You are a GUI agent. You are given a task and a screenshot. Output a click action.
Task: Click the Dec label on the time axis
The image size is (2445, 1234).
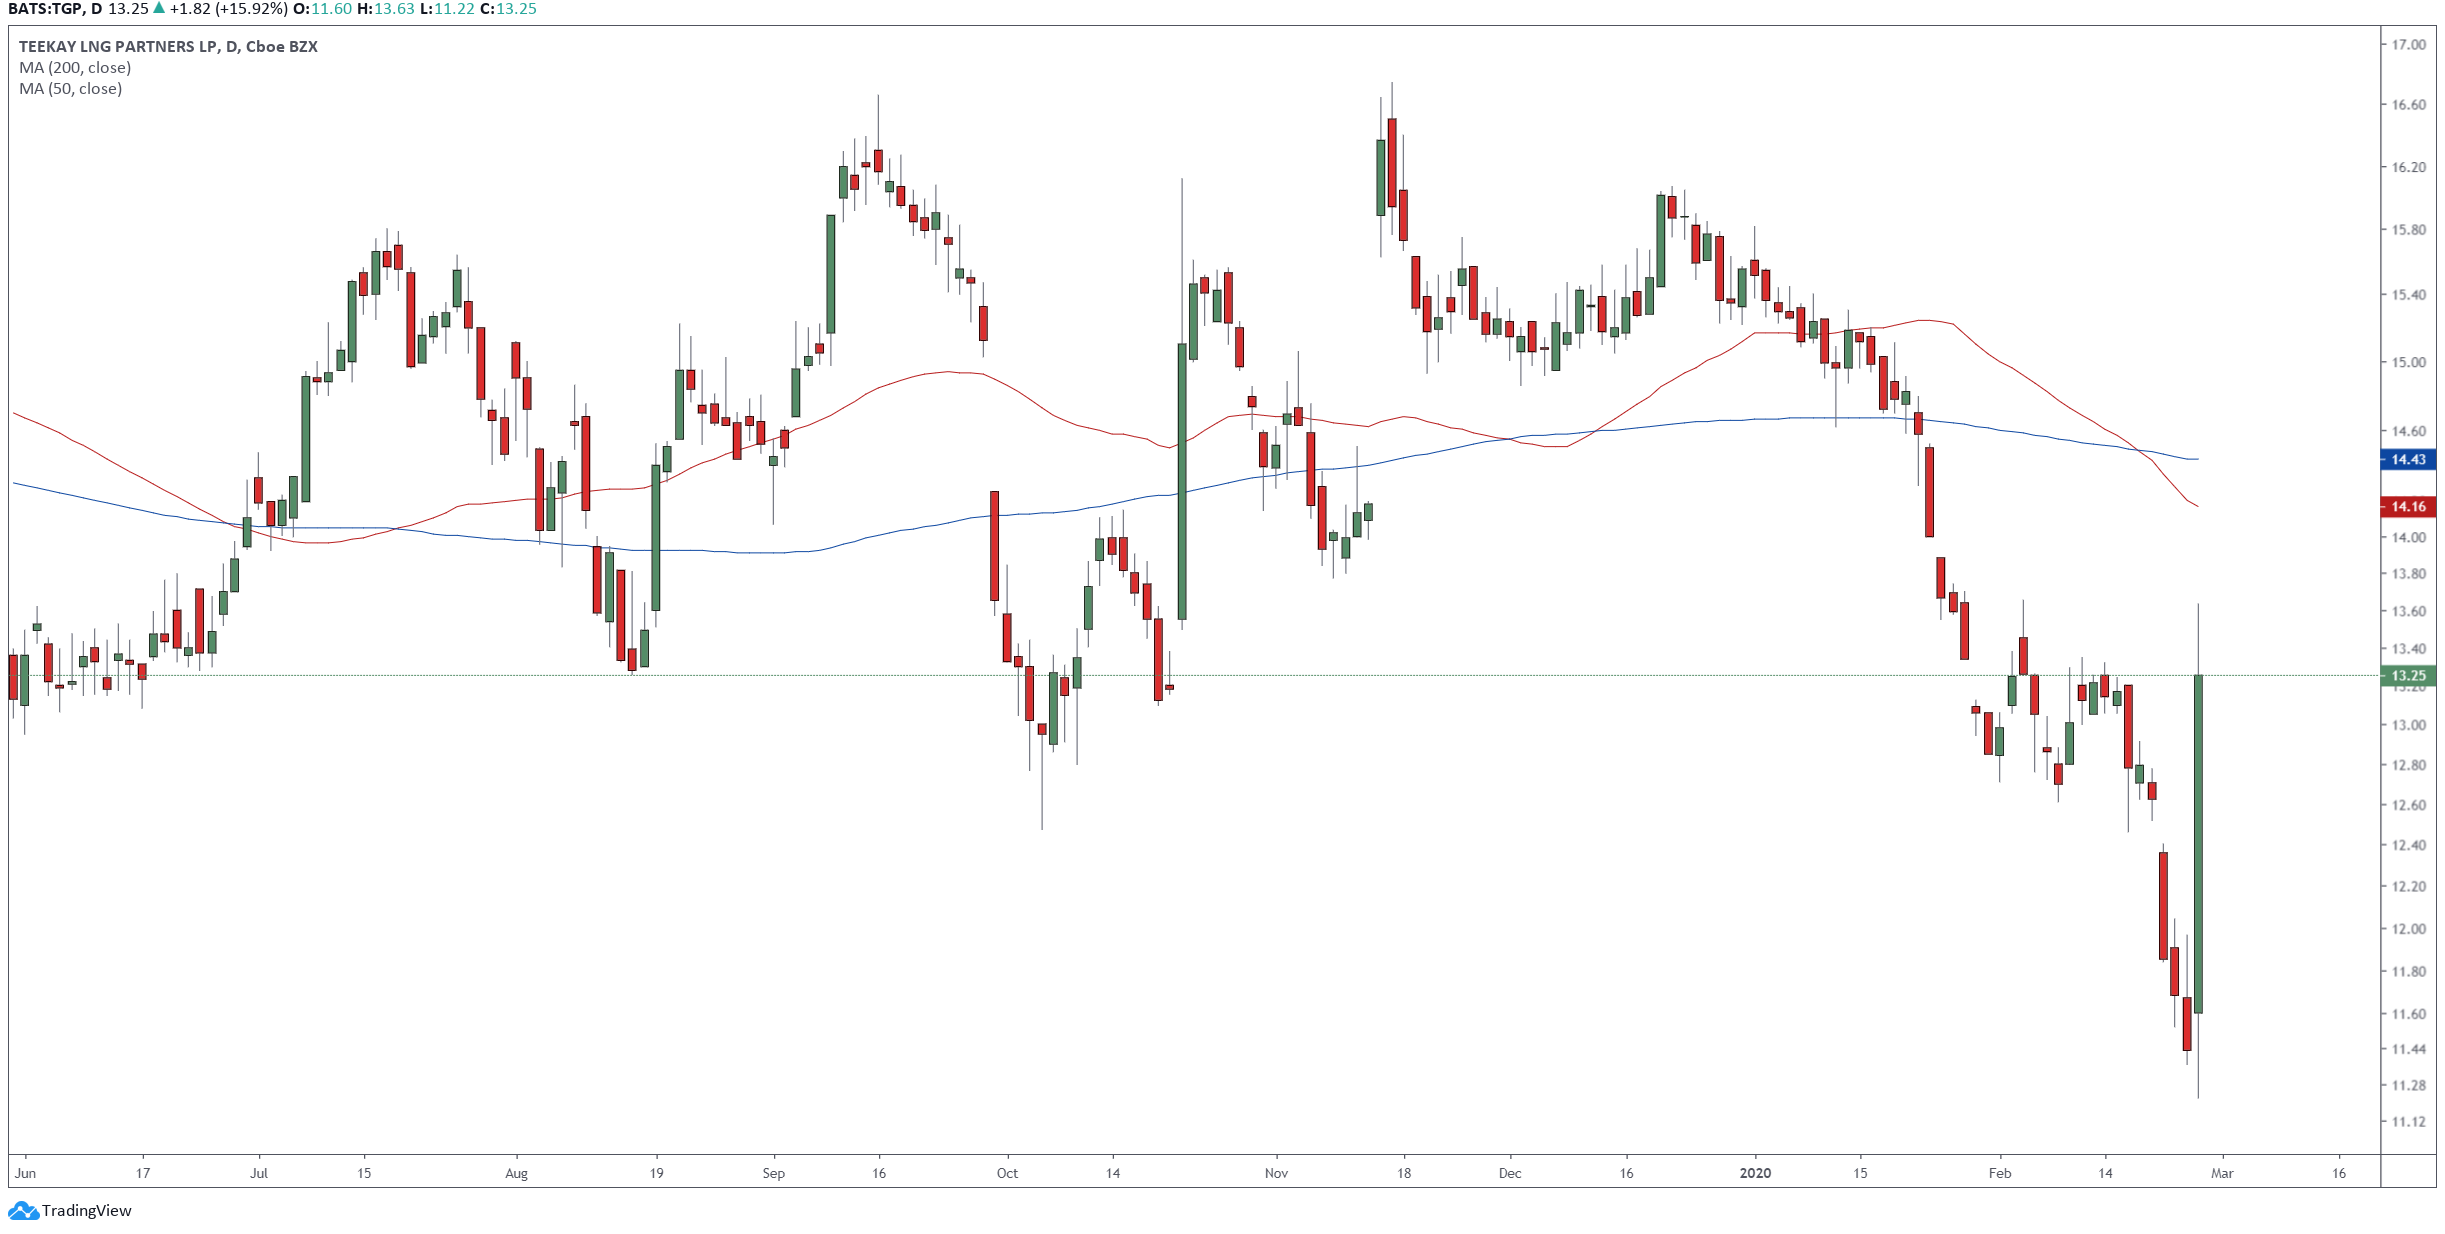pos(1510,1173)
